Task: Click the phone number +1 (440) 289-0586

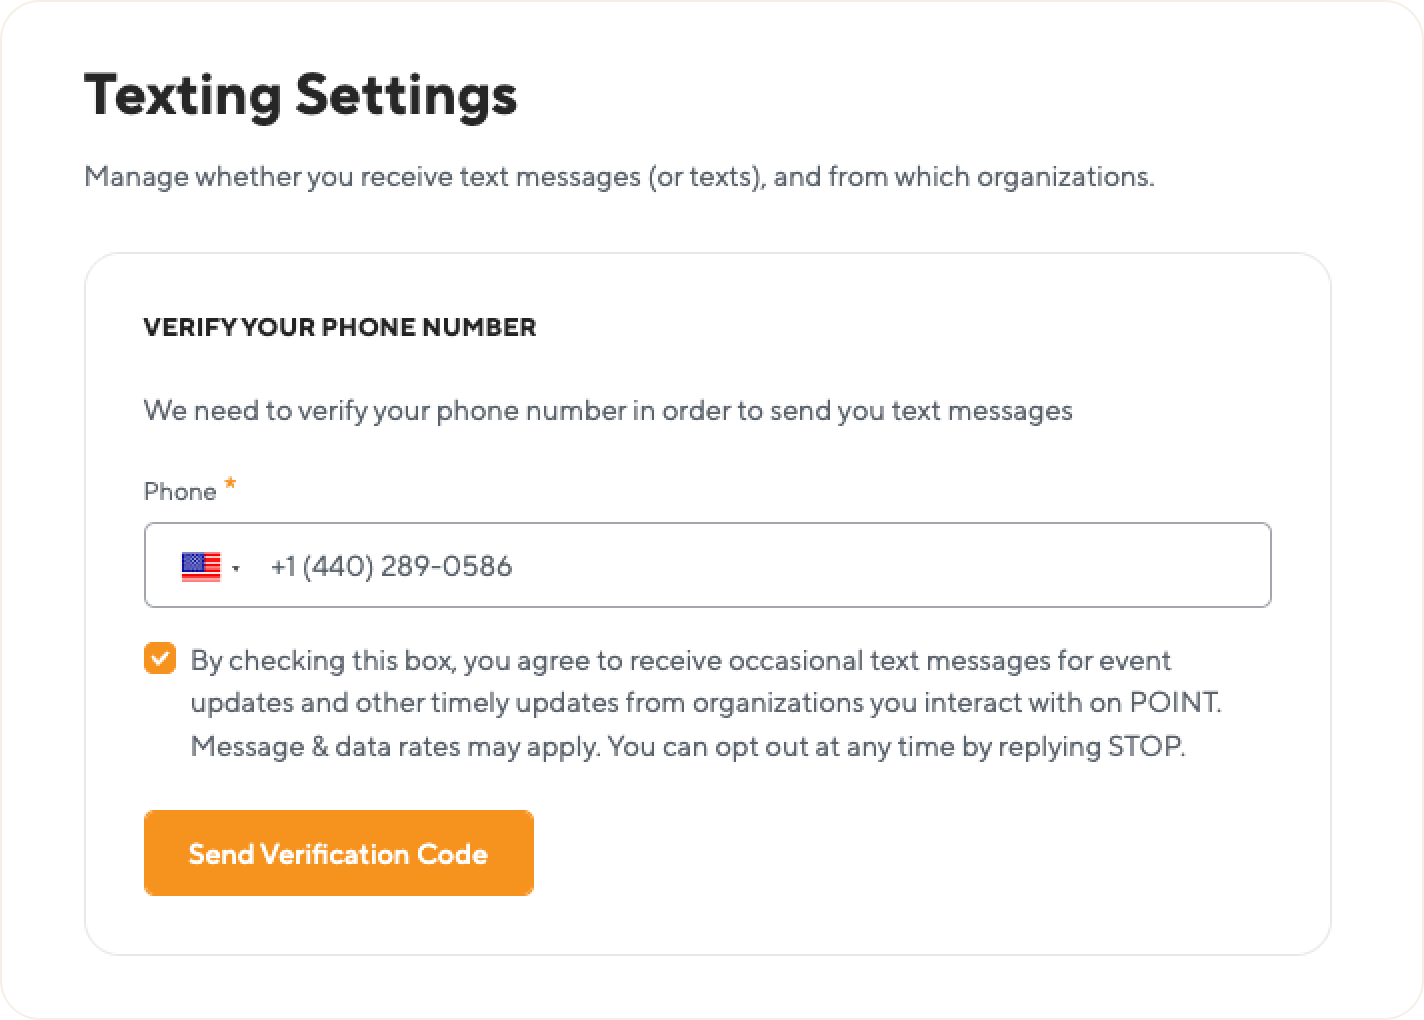Action: [x=391, y=566]
